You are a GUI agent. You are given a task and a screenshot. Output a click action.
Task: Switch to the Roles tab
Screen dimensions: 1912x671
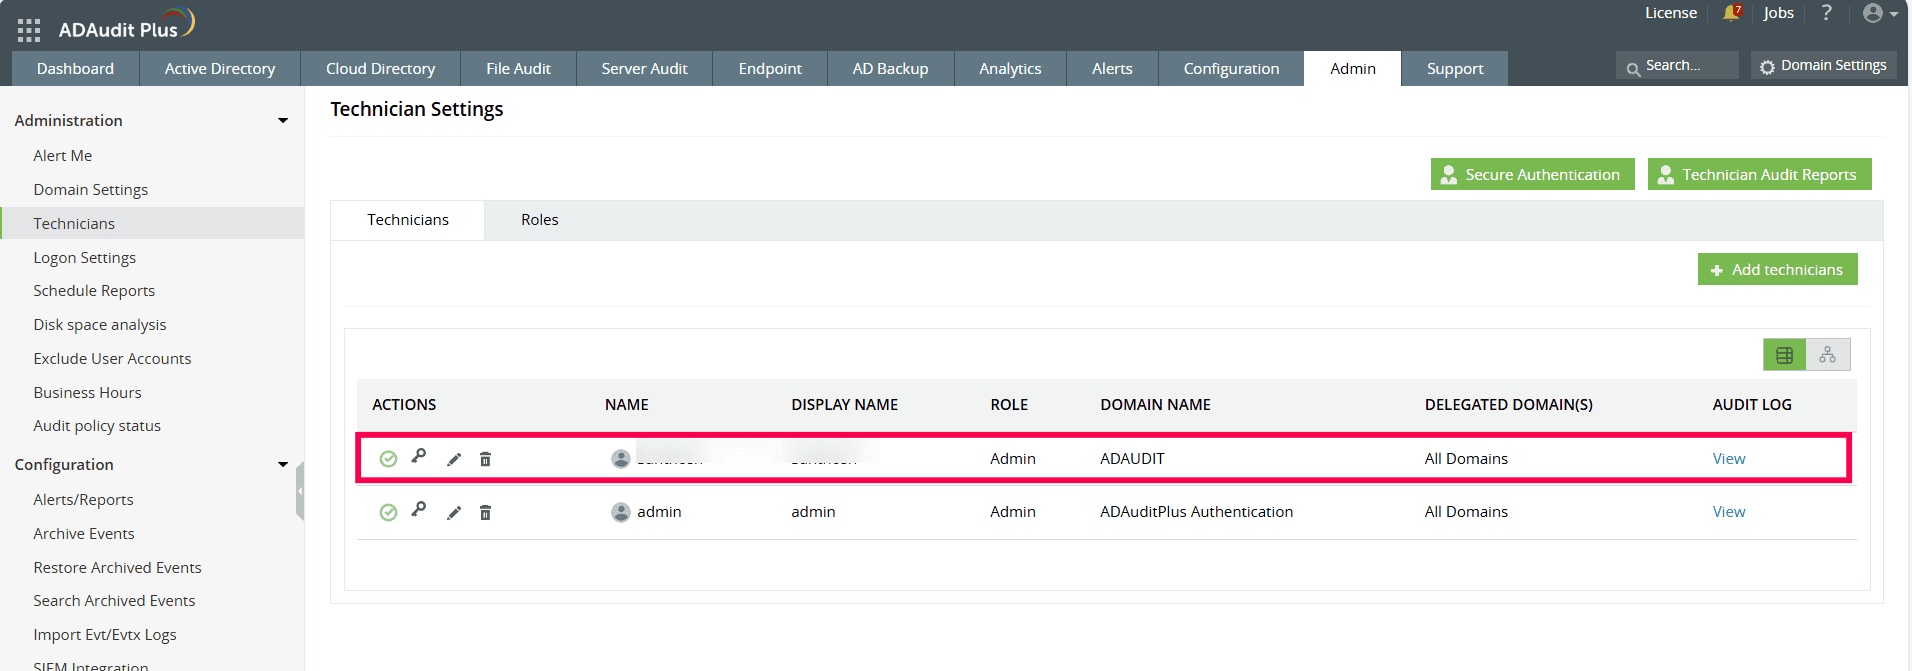coord(540,220)
